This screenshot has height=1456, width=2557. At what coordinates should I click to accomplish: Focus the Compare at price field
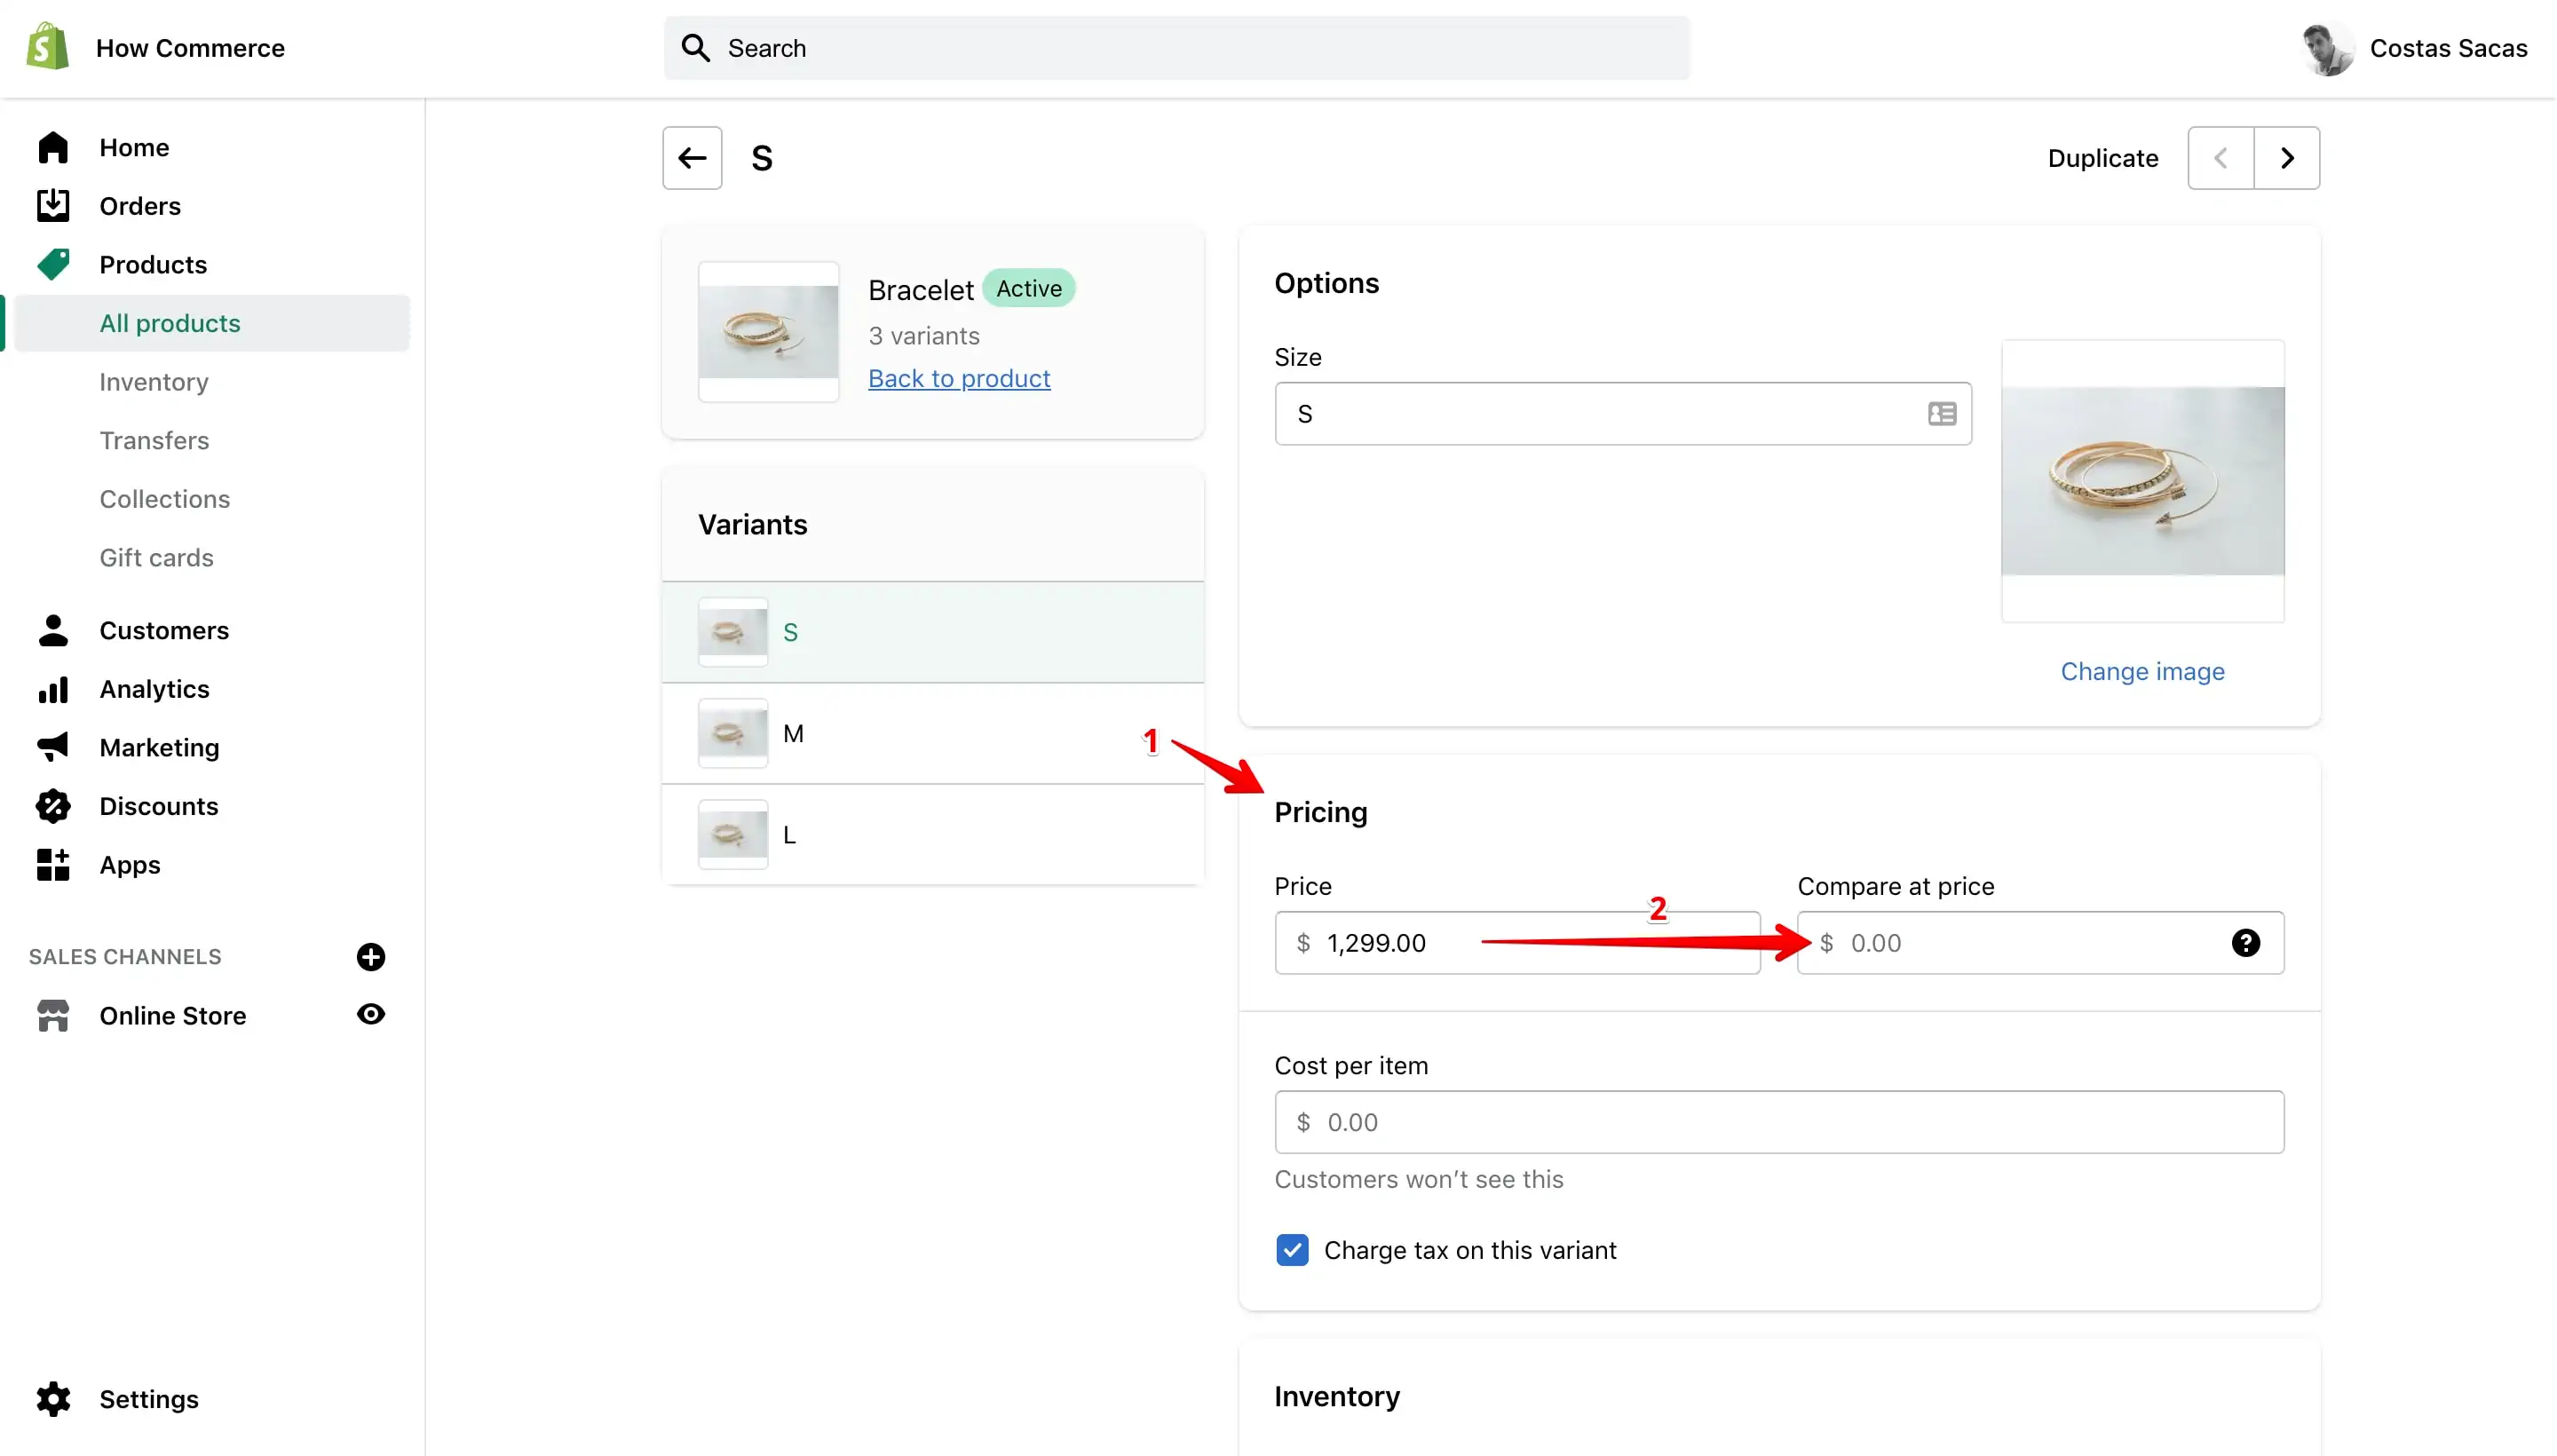(2040, 942)
